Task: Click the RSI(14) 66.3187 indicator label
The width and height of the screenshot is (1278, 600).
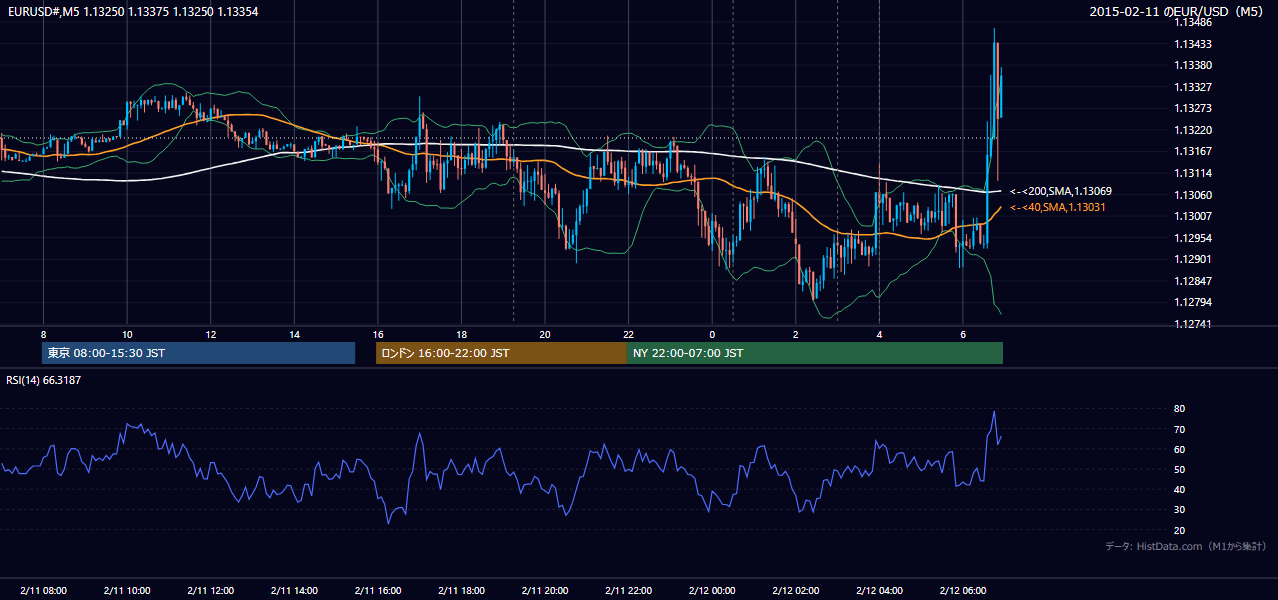Action: tap(44, 380)
